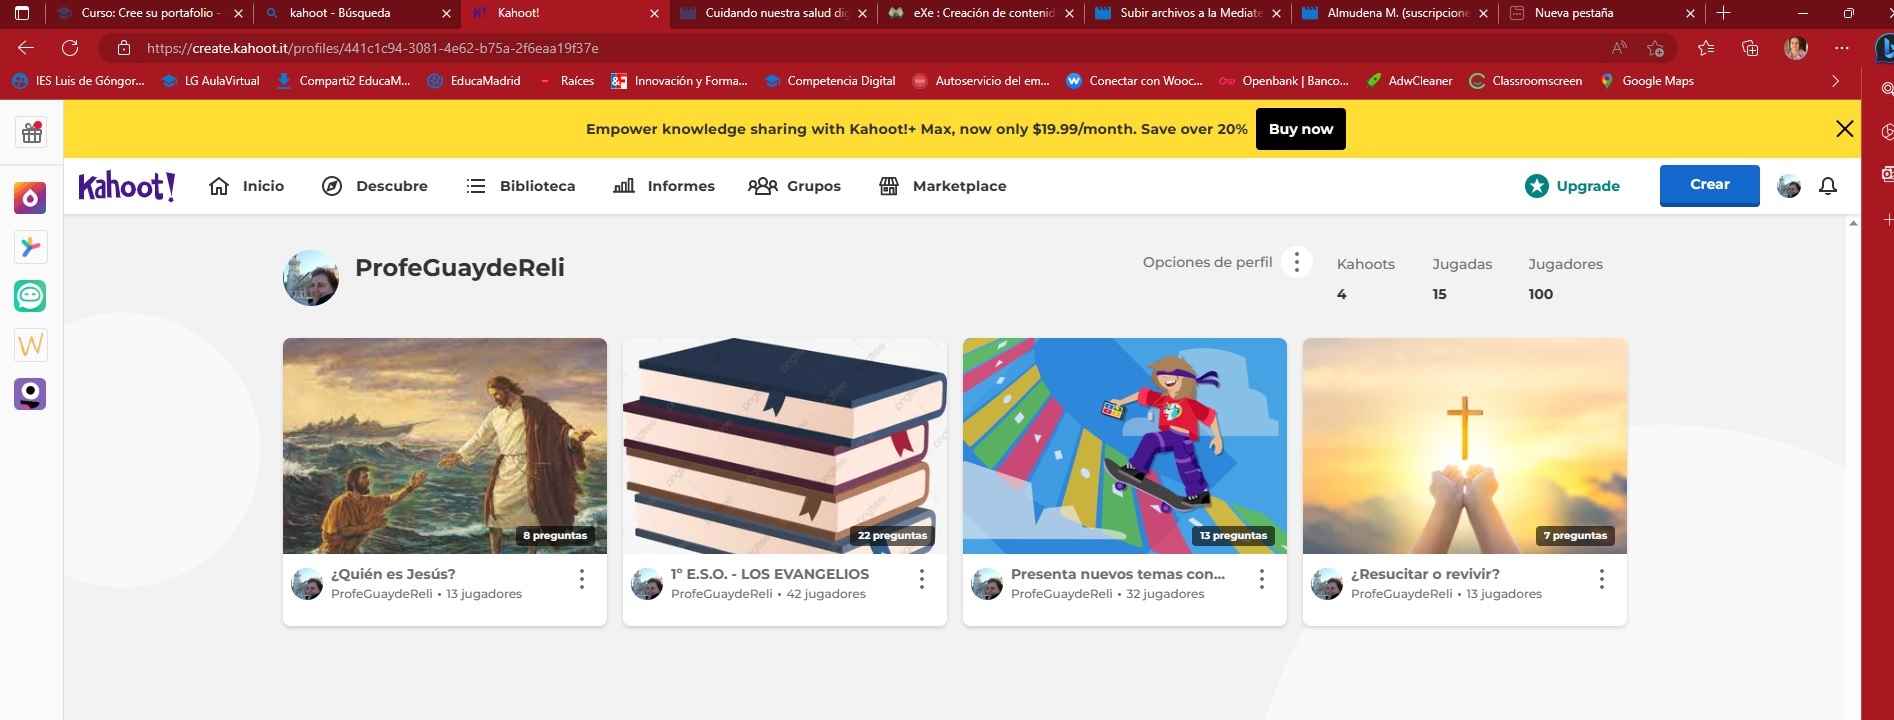Click the page scrollbar up arrow

(1853, 223)
